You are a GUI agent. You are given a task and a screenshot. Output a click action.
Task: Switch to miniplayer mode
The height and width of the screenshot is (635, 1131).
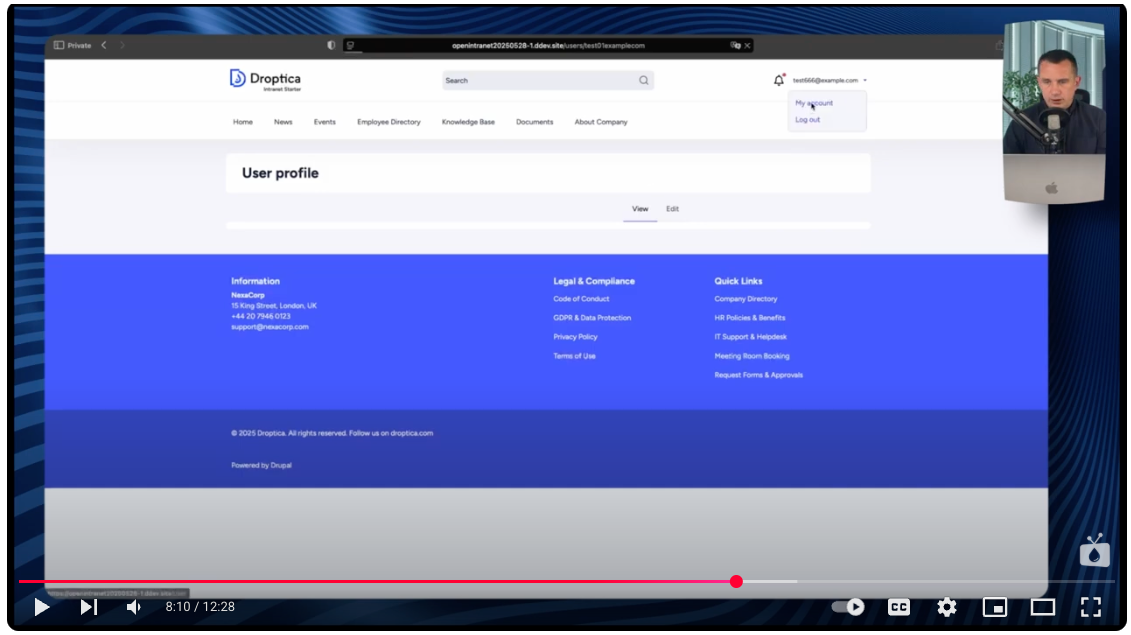coord(995,607)
